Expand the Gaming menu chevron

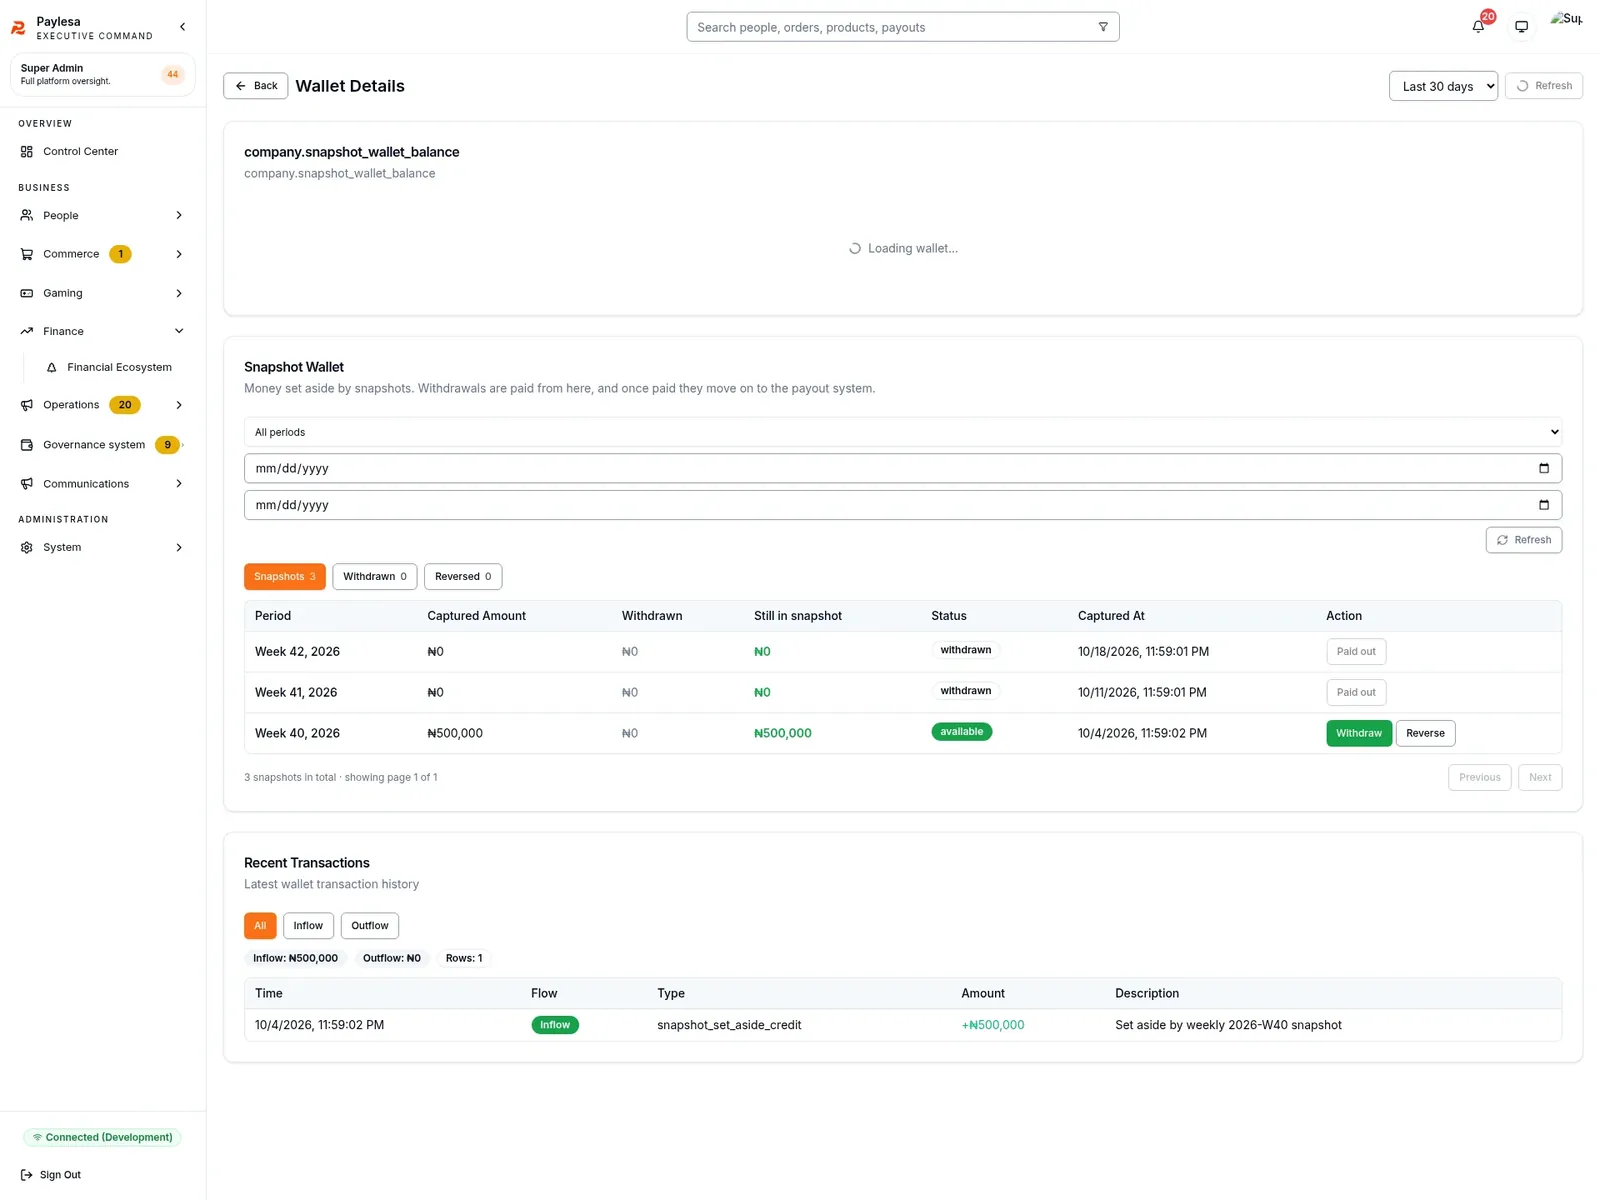coord(179,293)
